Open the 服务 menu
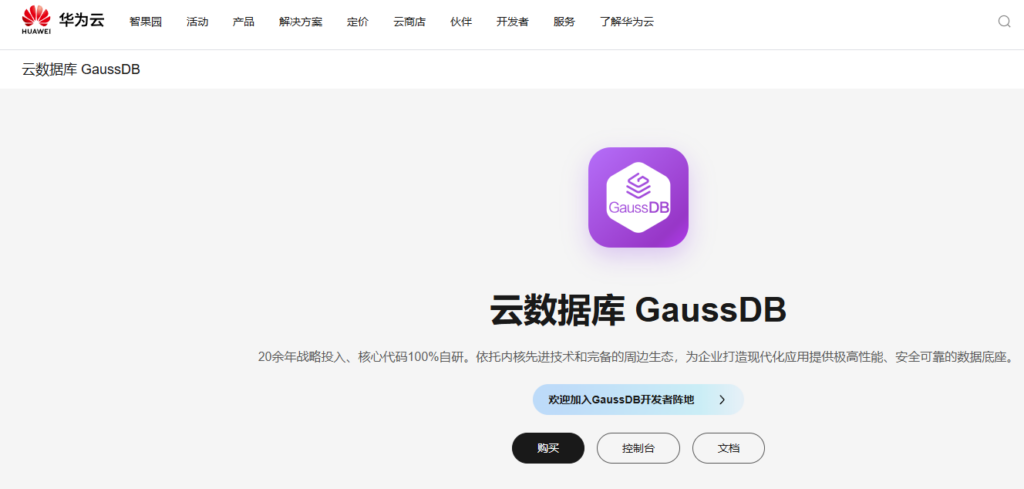Screen dimensions: 1024x489 [x=564, y=22]
